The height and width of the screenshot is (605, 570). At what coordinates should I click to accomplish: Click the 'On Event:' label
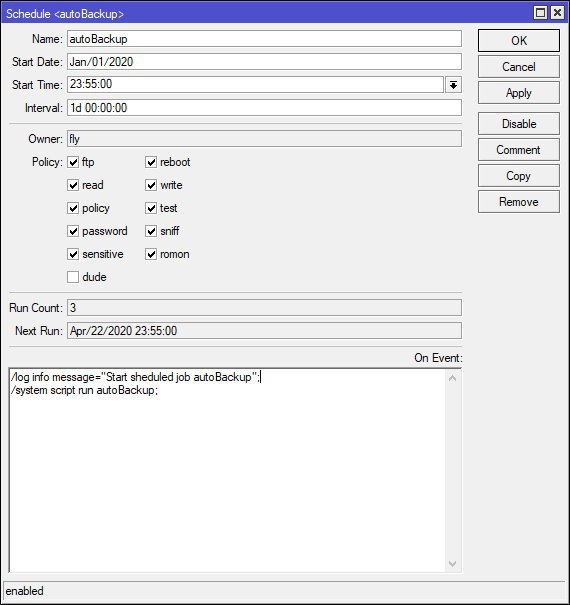(x=438, y=358)
